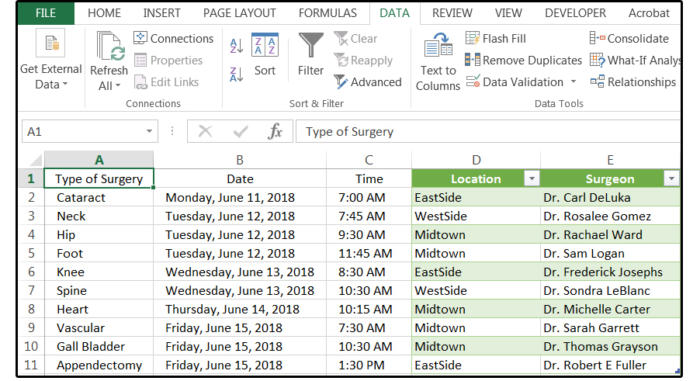Select column A header

pos(99,159)
